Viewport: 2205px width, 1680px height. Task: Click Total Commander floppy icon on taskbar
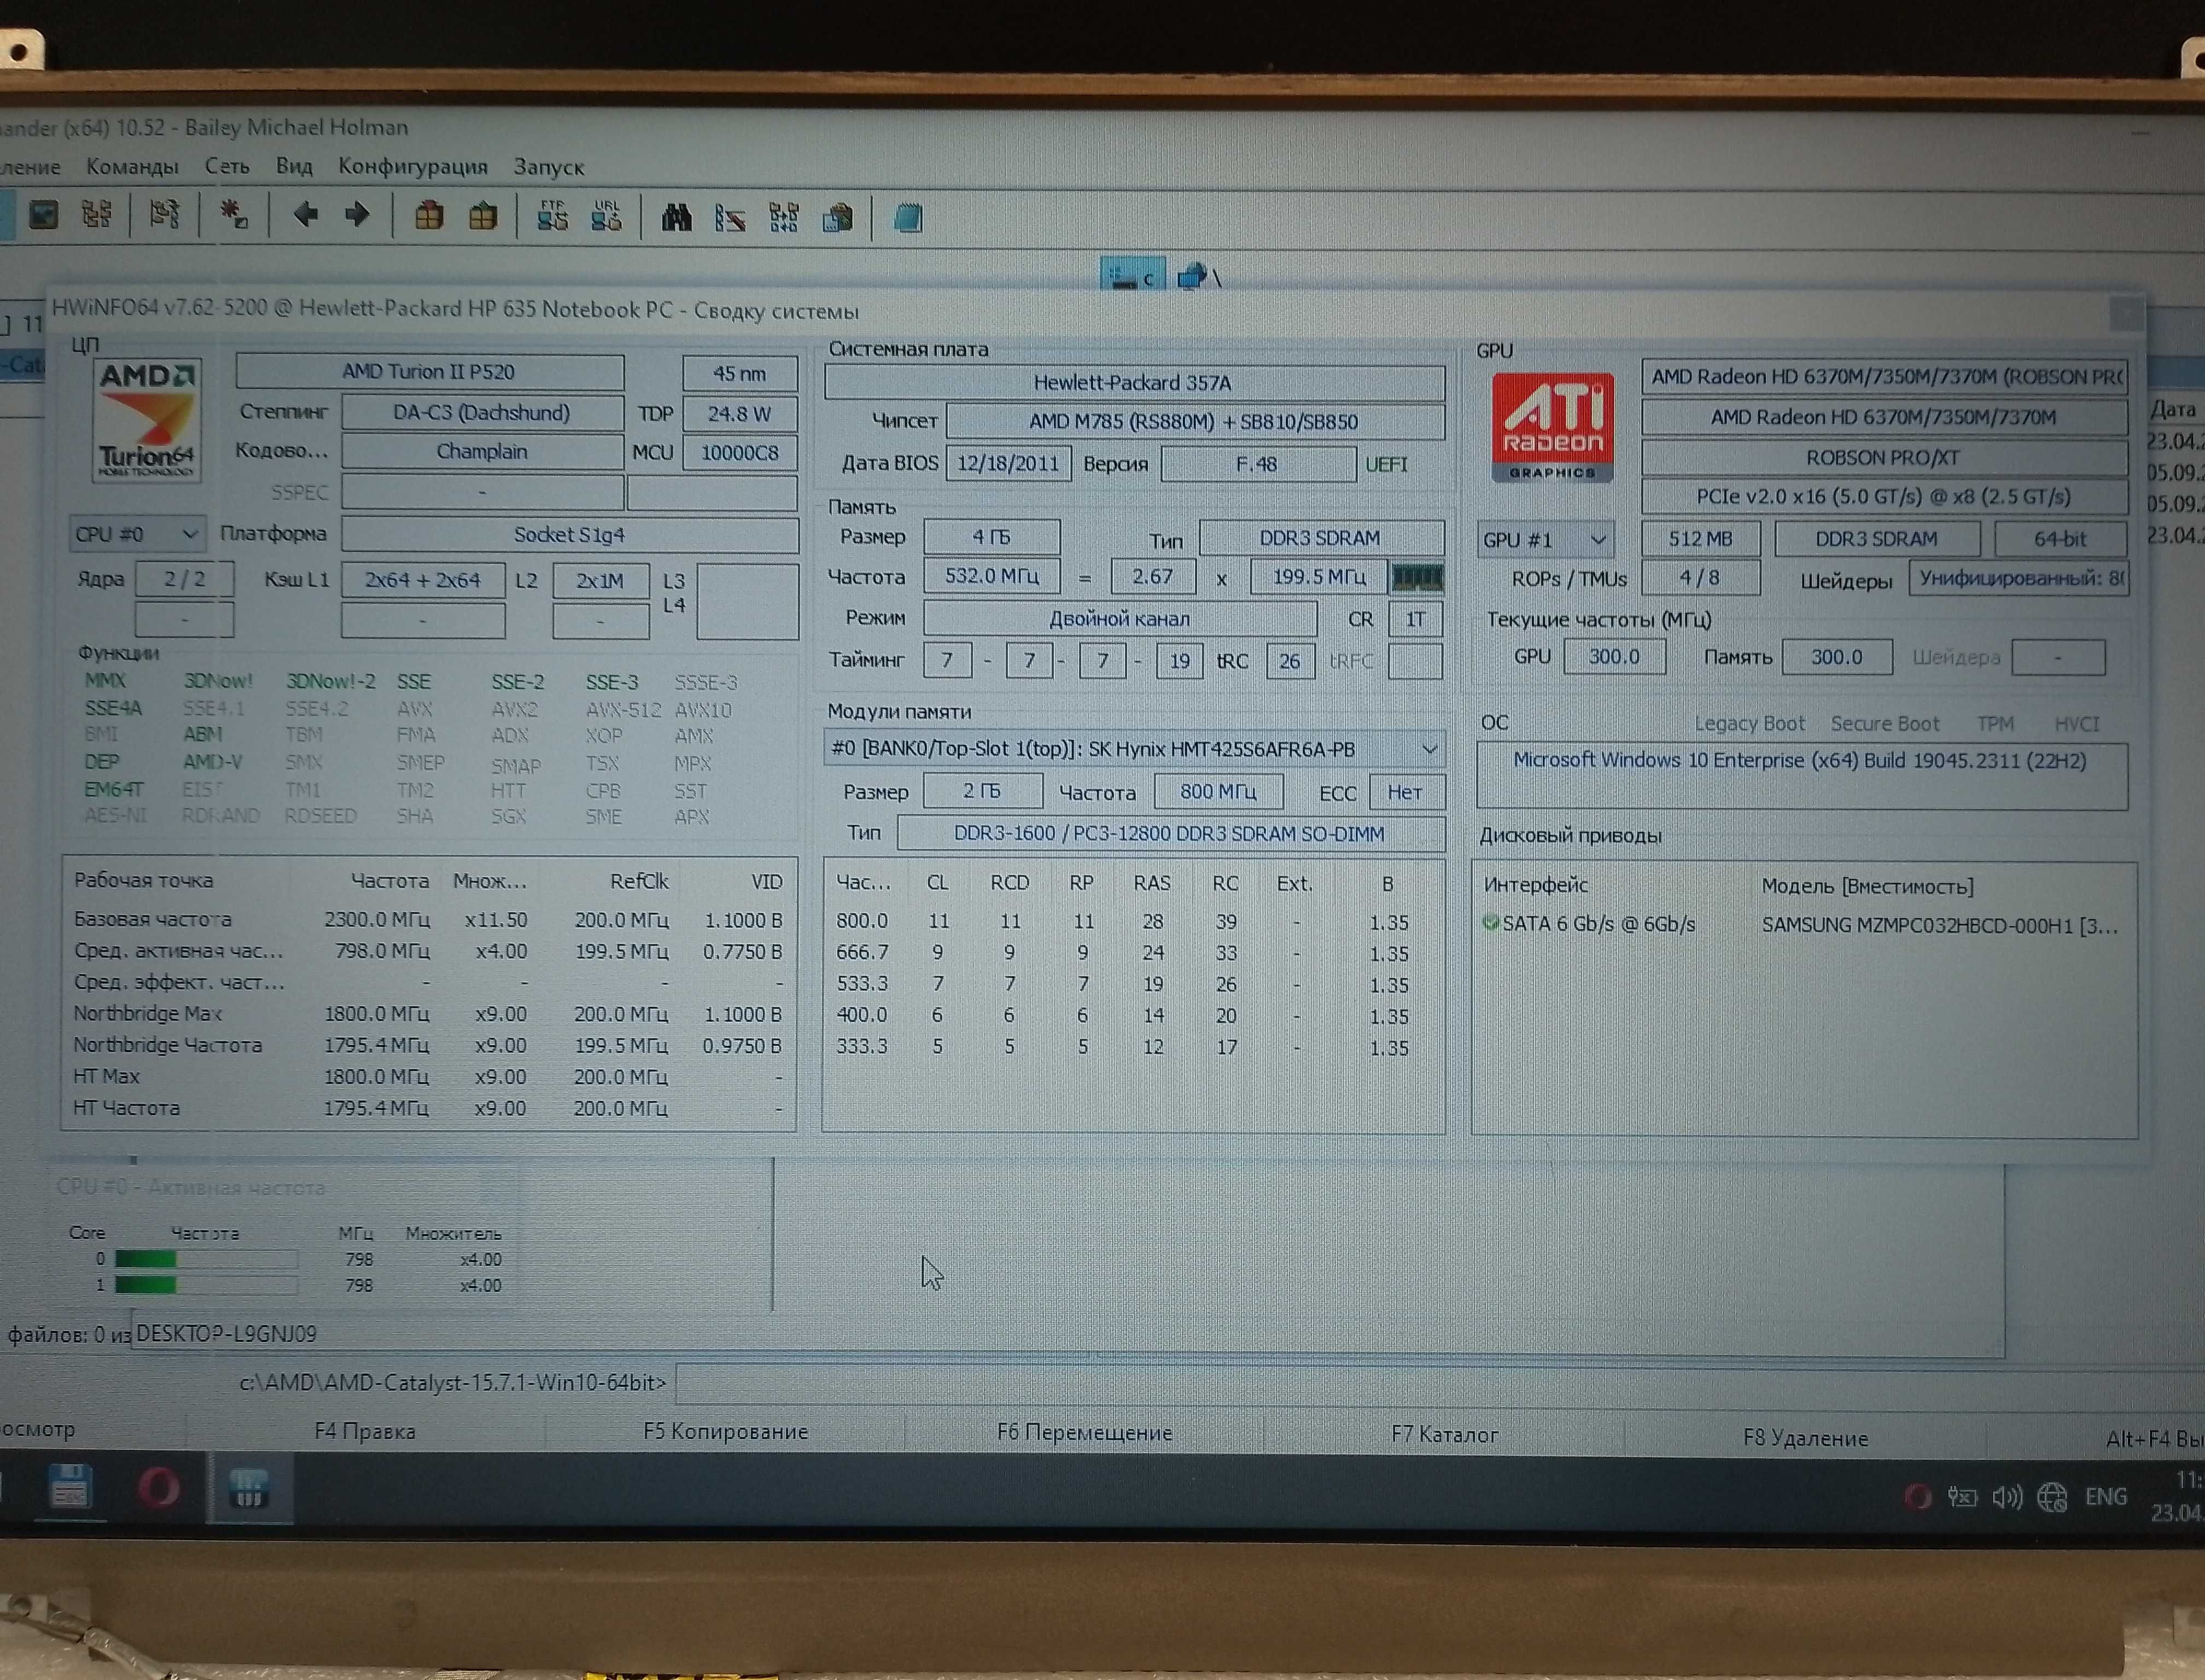point(70,1489)
